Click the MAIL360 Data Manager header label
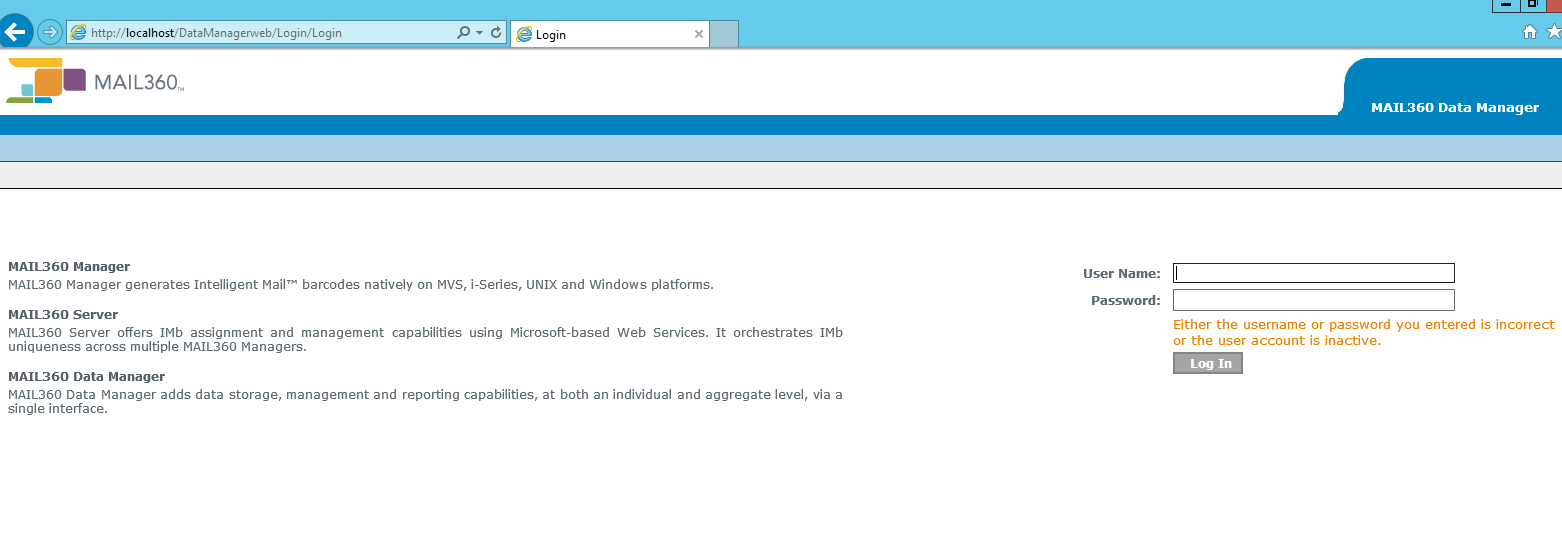 pyautogui.click(x=1454, y=108)
